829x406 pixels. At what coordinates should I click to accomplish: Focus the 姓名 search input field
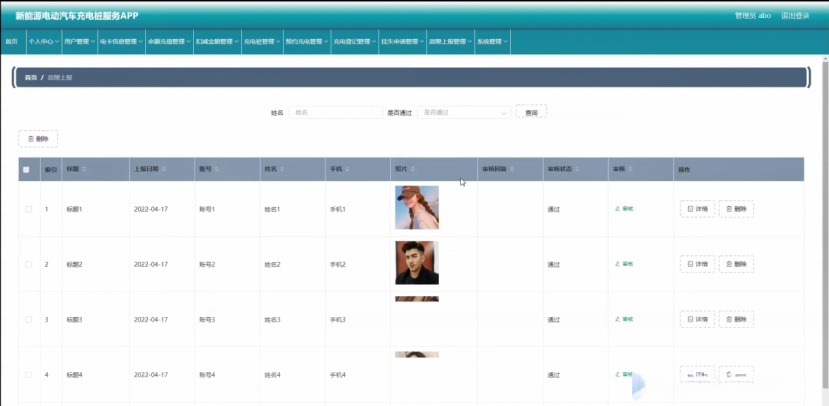(336, 113)
